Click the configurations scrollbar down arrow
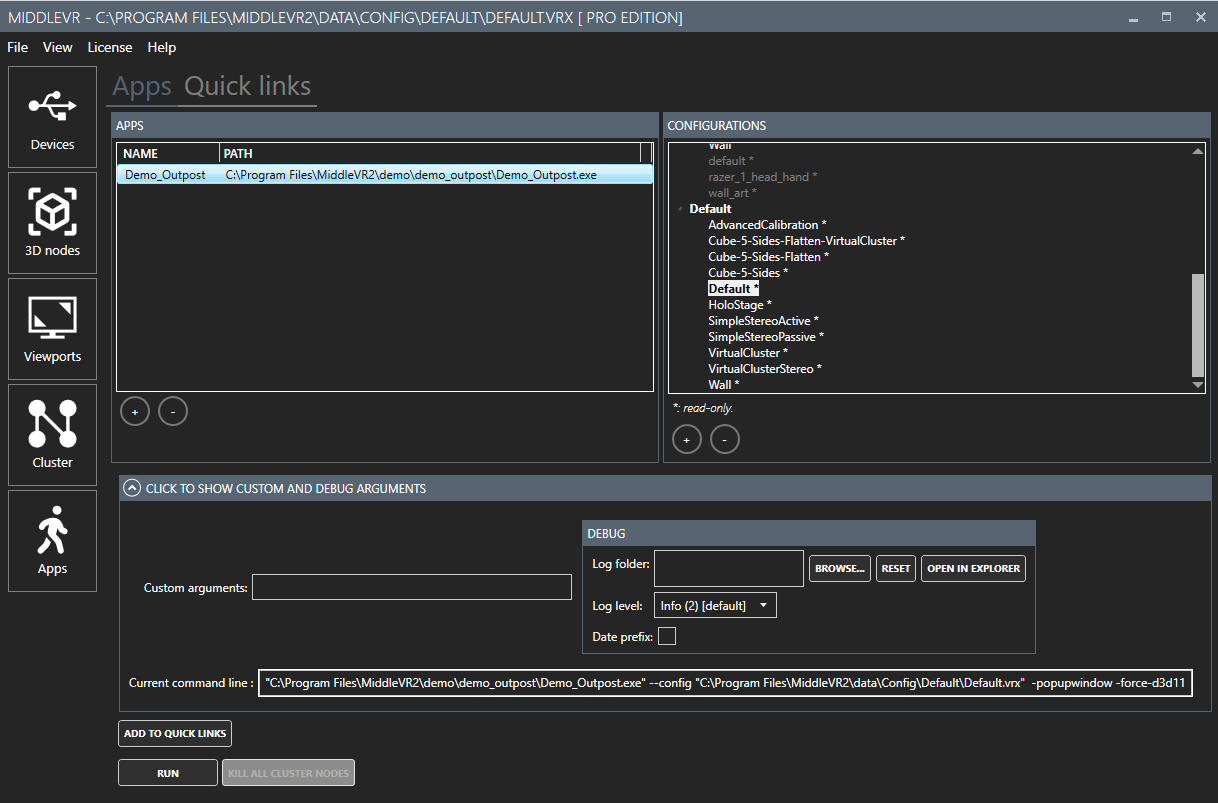This screenshot has width=1218, height=803. click(x=1198, y=385)
